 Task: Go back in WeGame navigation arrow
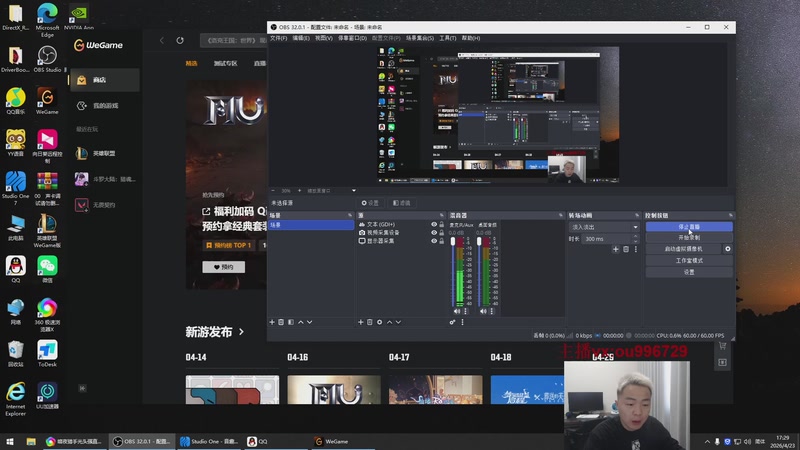[162, 40]
